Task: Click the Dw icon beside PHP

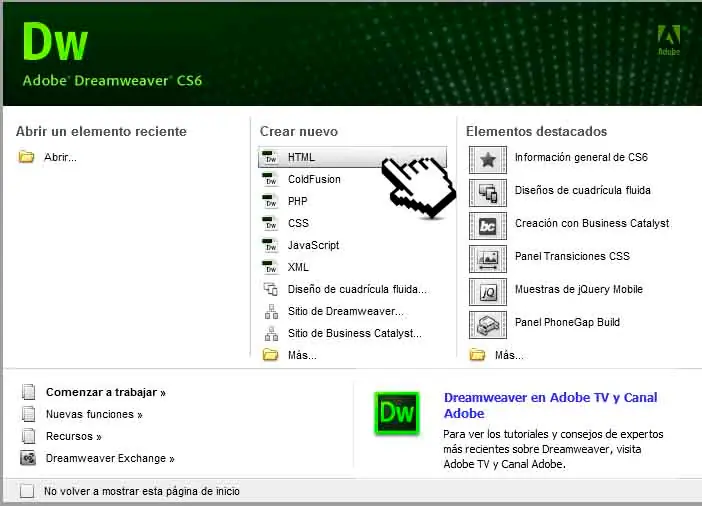Action: pos(270,201)
